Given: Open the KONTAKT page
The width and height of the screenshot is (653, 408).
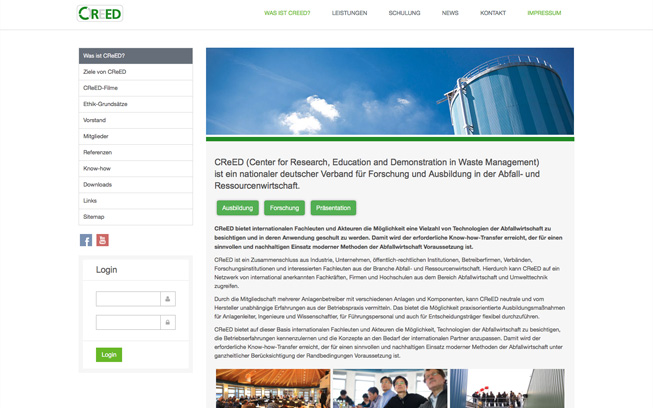Looking at the screenshot, I should coord(493,13).
